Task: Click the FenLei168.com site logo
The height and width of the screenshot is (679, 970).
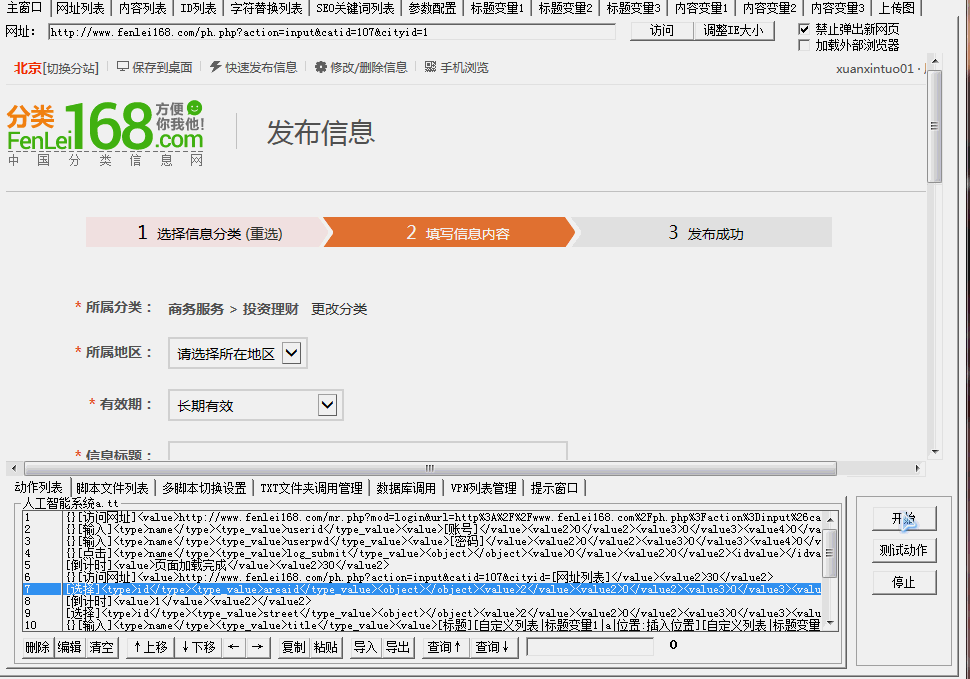Action: click(106, 134)
